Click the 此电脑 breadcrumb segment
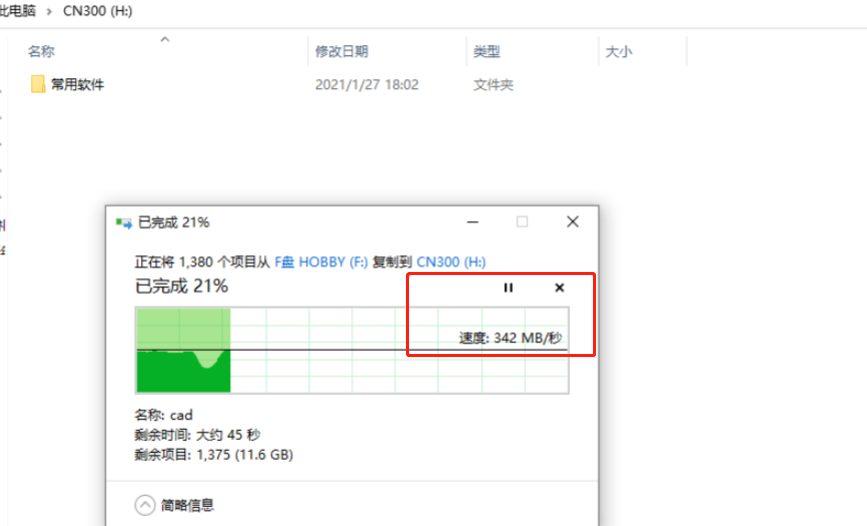Viewport: 867px width, 526px height. pos(17,11)
